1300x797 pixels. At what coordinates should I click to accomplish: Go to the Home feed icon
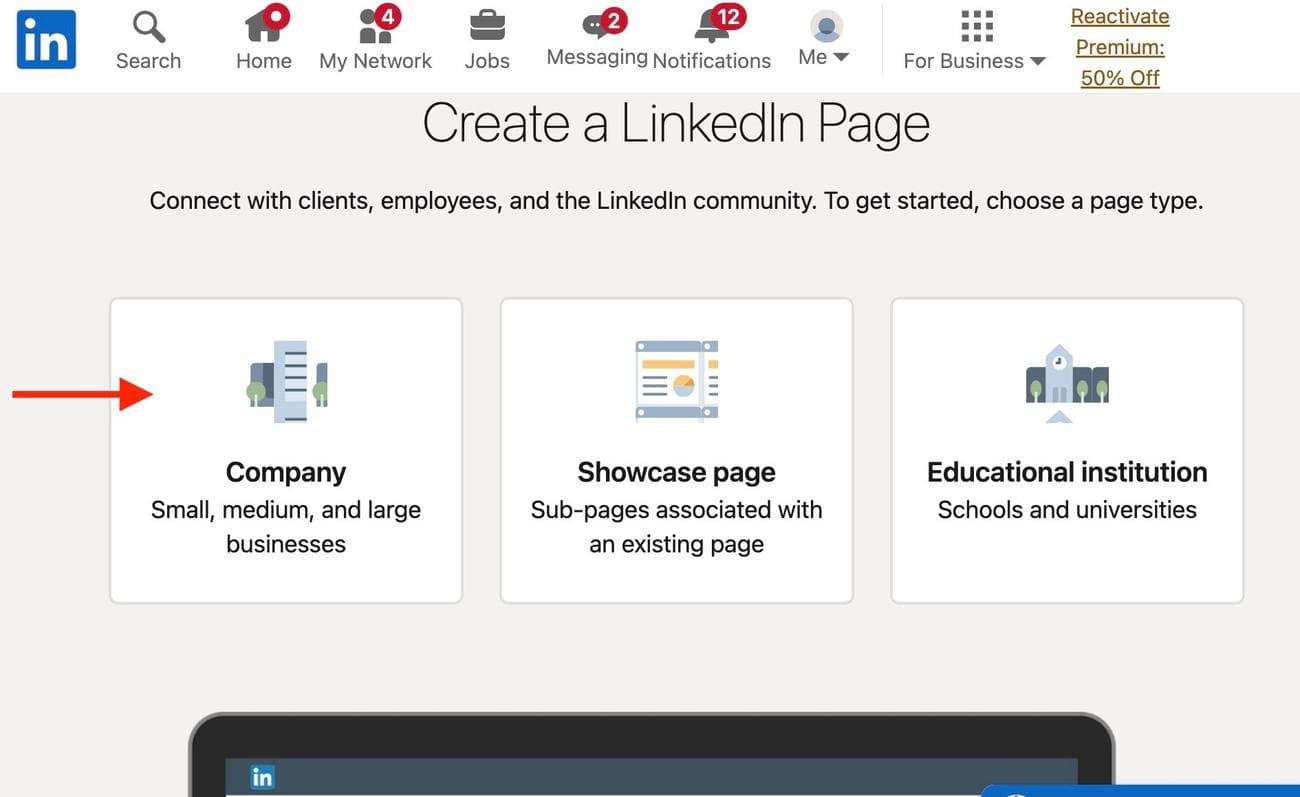(264, 26)
